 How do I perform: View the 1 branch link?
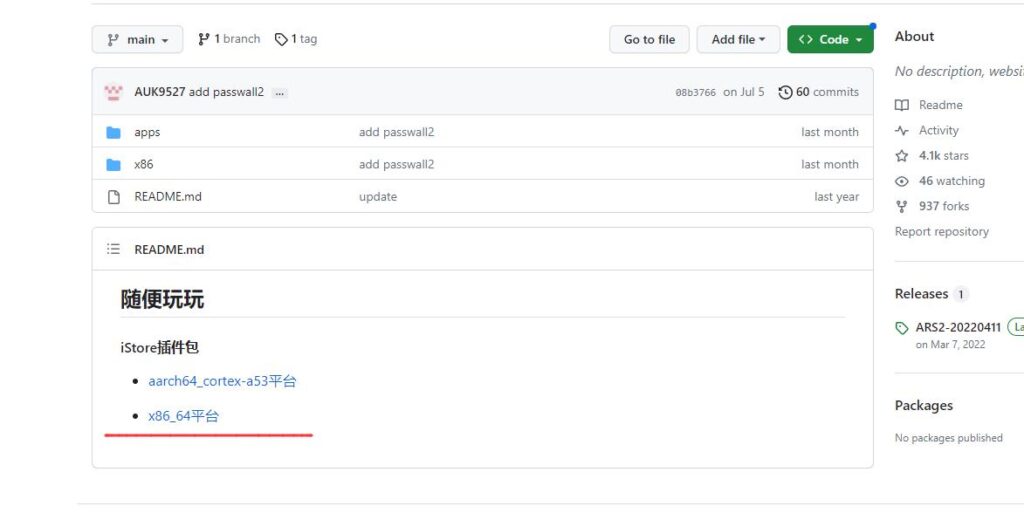(x=229, y=39)
